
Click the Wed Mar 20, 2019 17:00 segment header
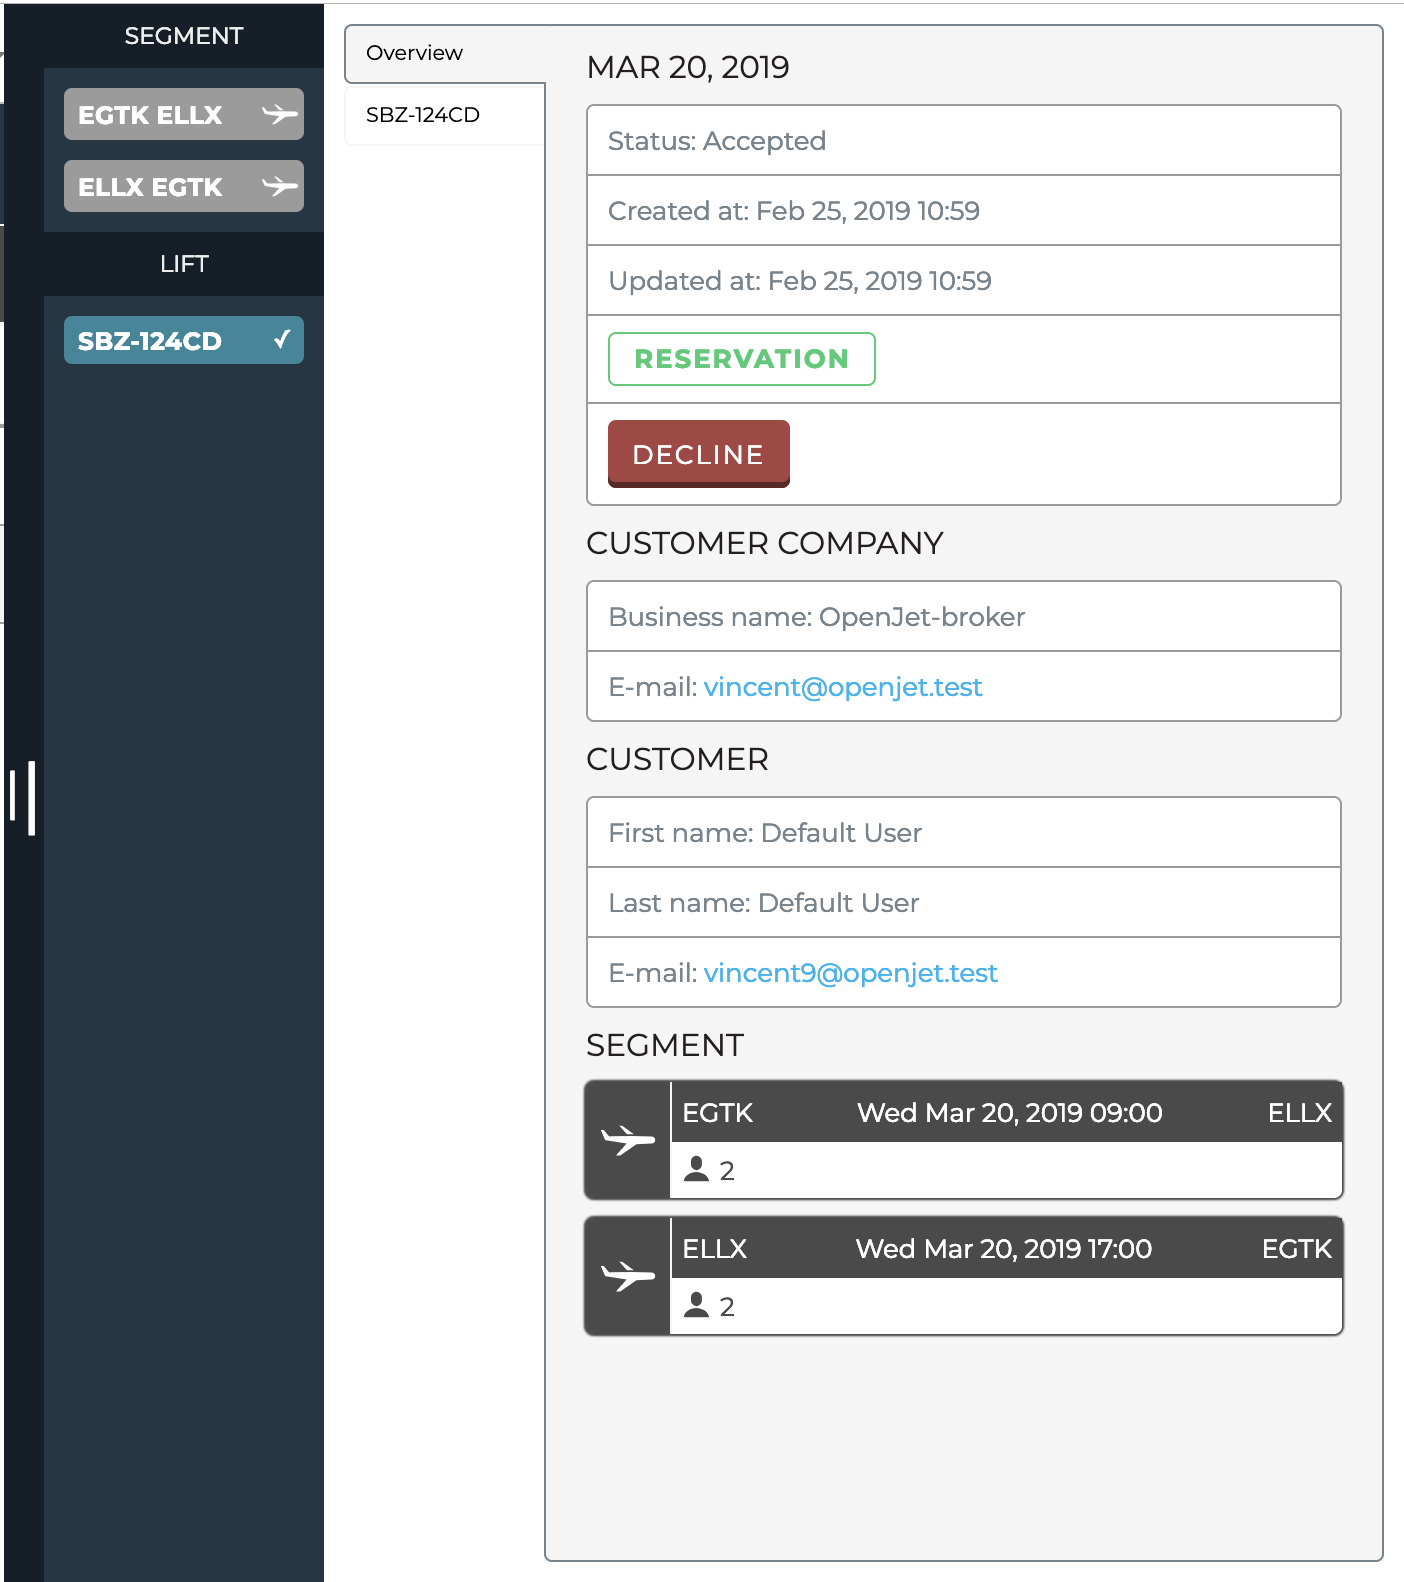coord(1003,1249)
